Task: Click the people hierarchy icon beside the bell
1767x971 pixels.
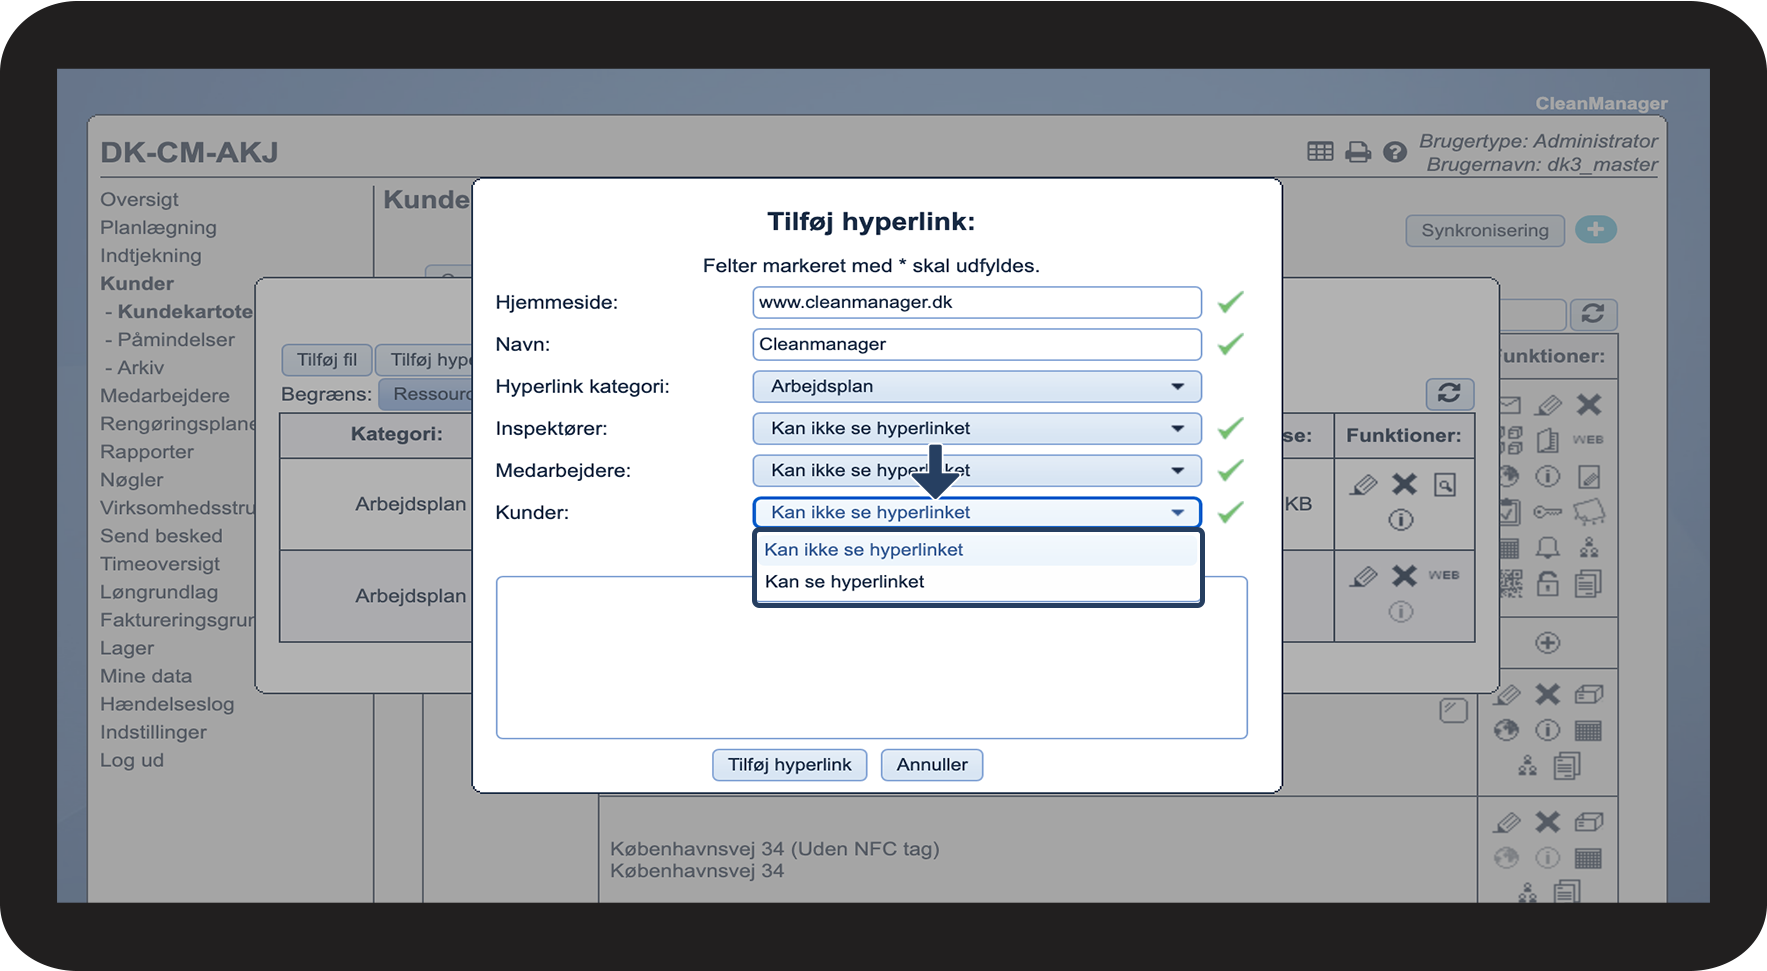Action: point(1589,547)
